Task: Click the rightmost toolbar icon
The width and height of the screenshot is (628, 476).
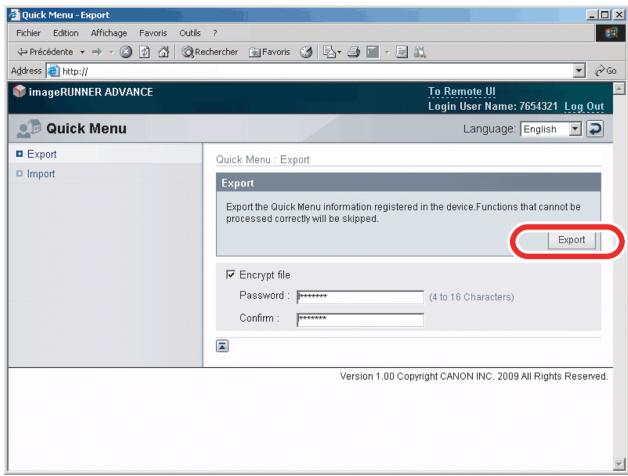Action: click(420, 52)
